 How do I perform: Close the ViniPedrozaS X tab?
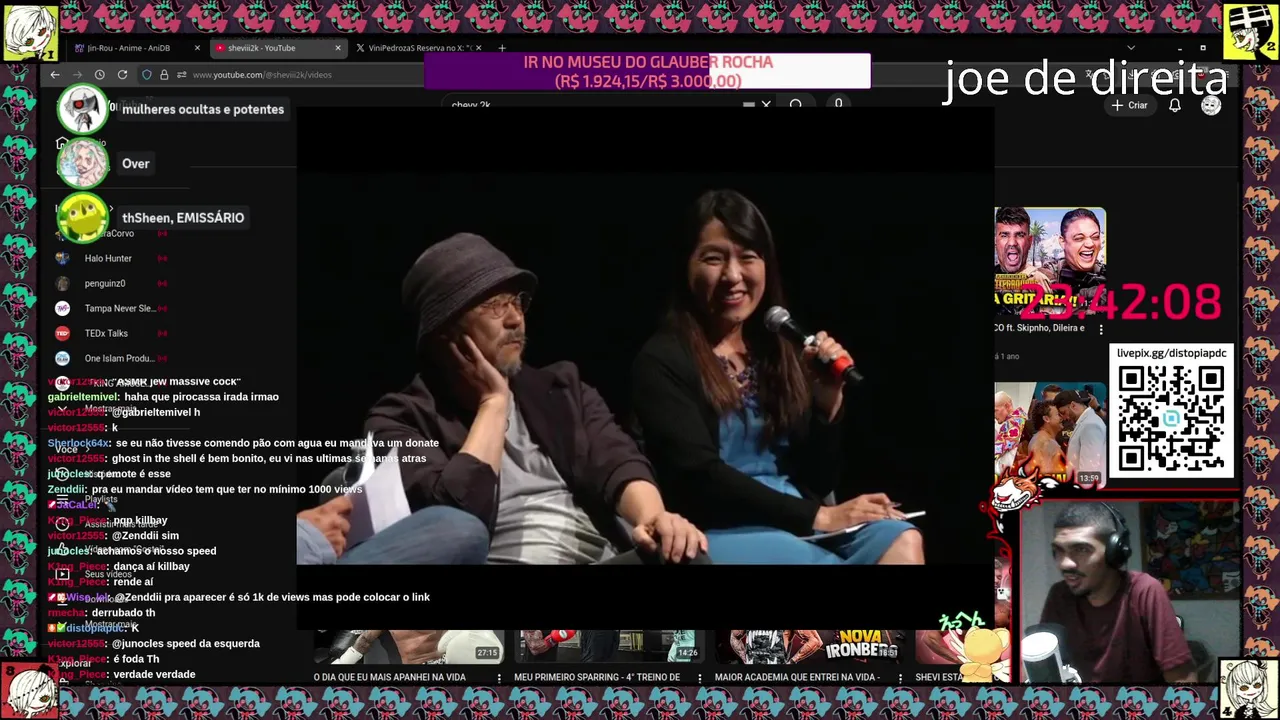click(478, 48)
